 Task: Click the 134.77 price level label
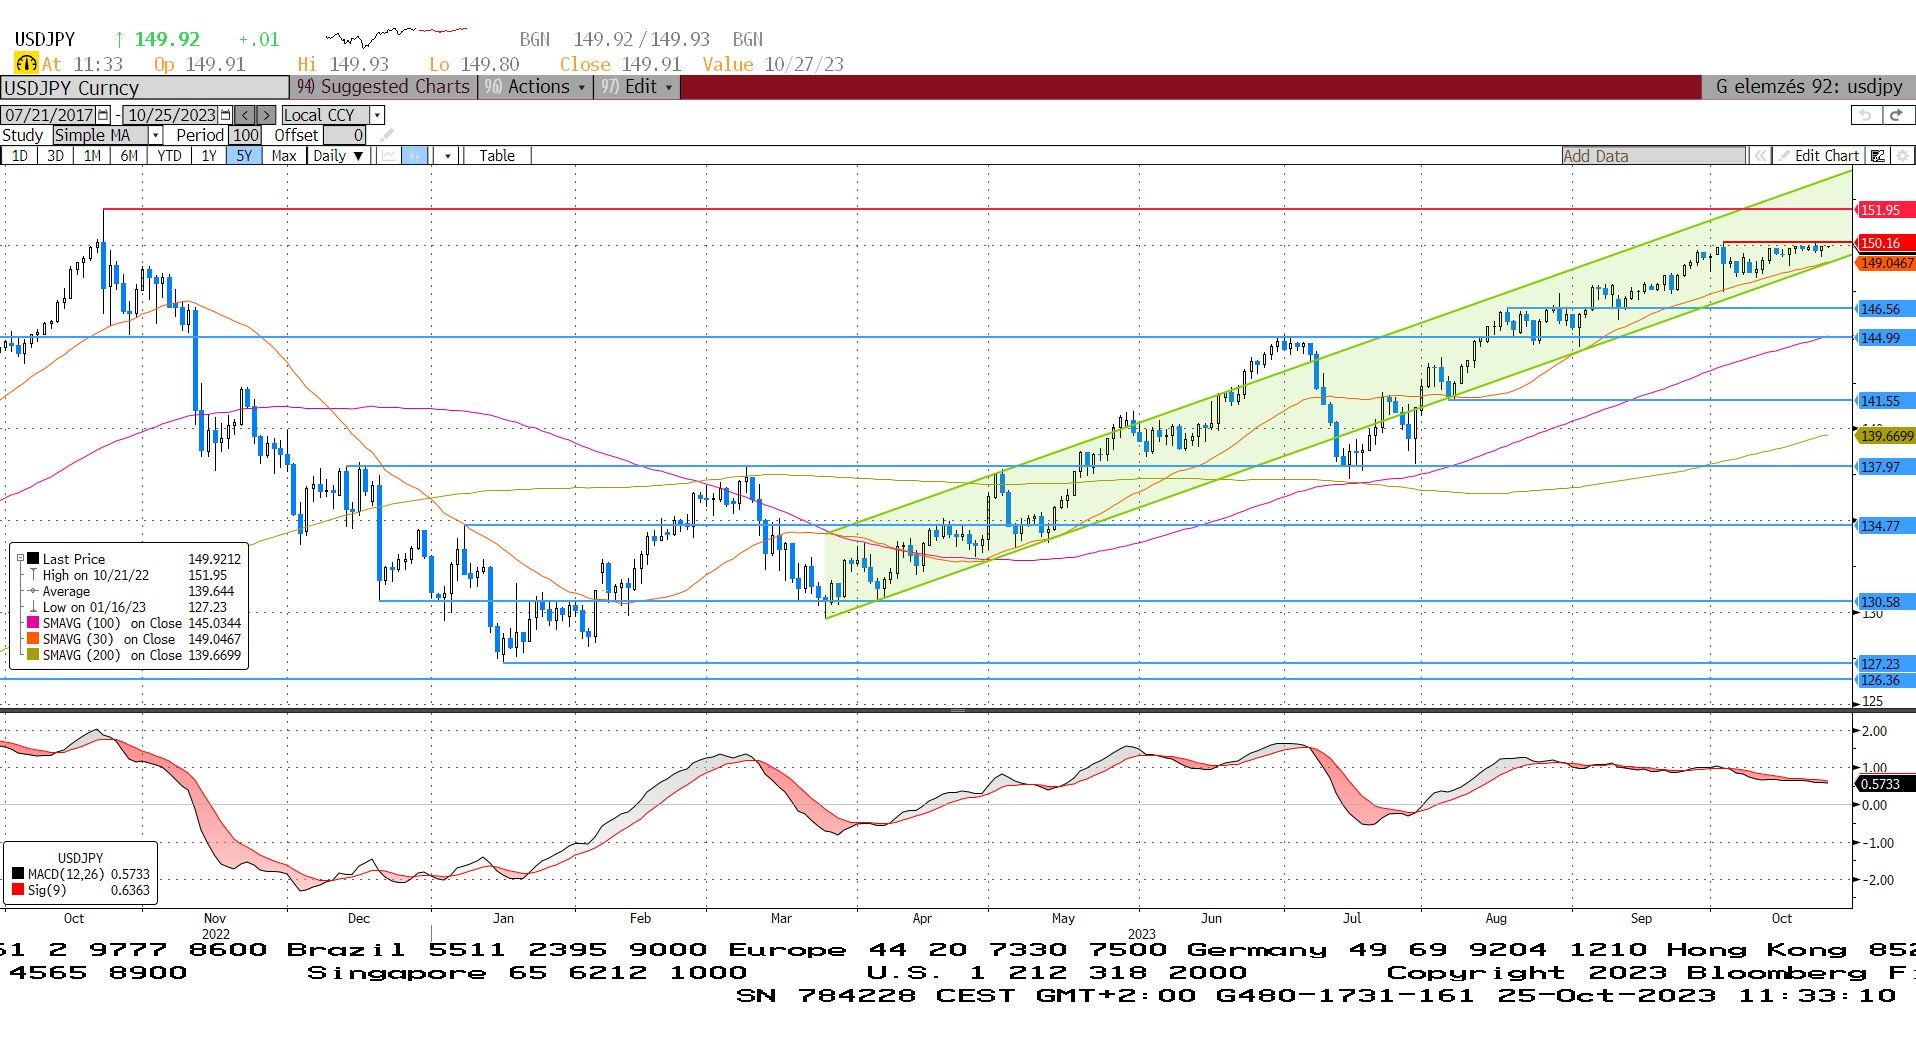pos(1884,526)
